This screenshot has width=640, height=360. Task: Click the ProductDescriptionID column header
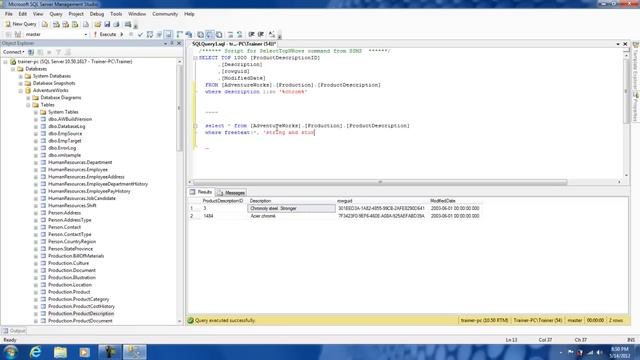223,201
